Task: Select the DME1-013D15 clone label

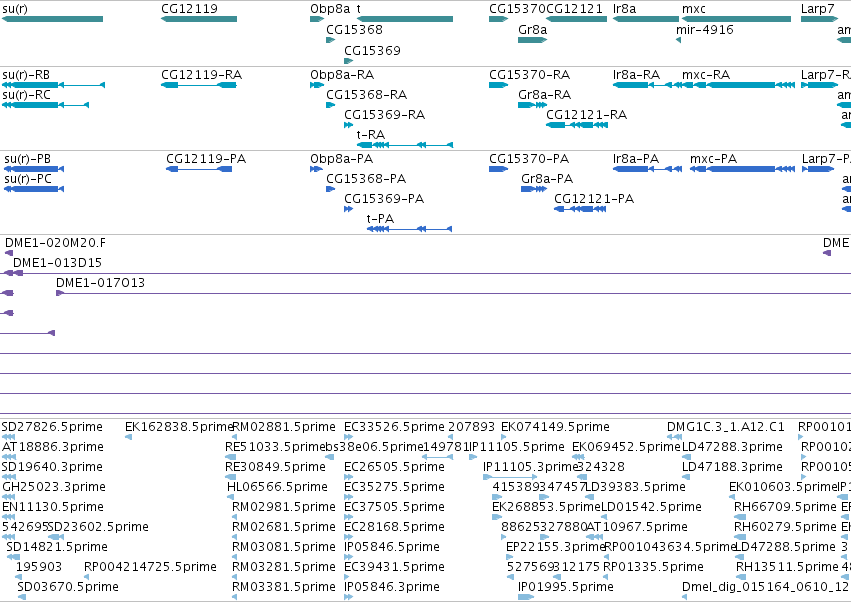Action: click(x=57, y=263)
